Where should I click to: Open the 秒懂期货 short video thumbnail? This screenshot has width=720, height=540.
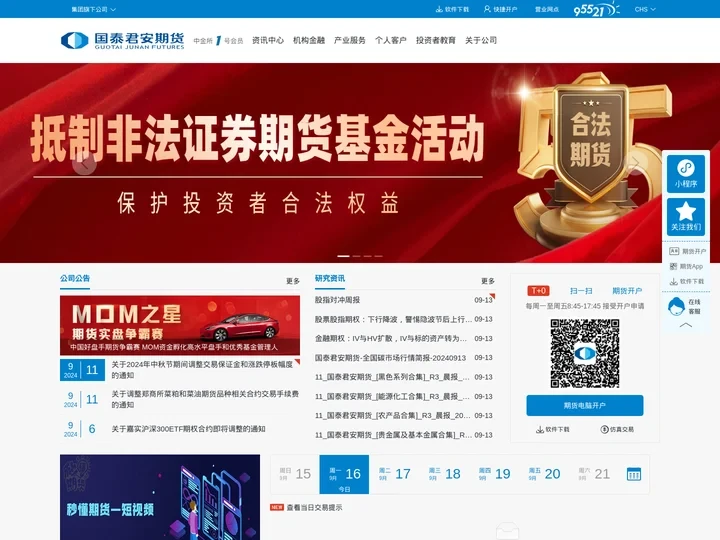pos(160,497)
